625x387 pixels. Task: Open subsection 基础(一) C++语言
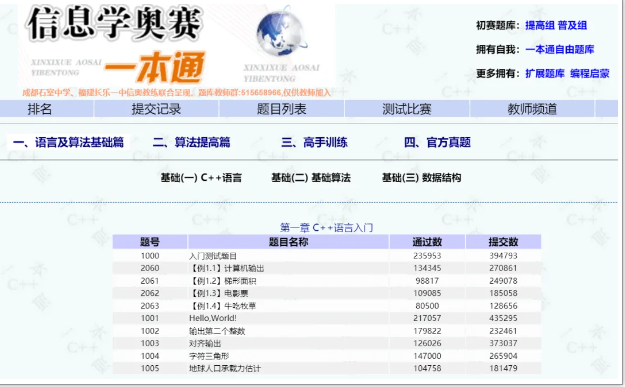(x=201, y=177)
